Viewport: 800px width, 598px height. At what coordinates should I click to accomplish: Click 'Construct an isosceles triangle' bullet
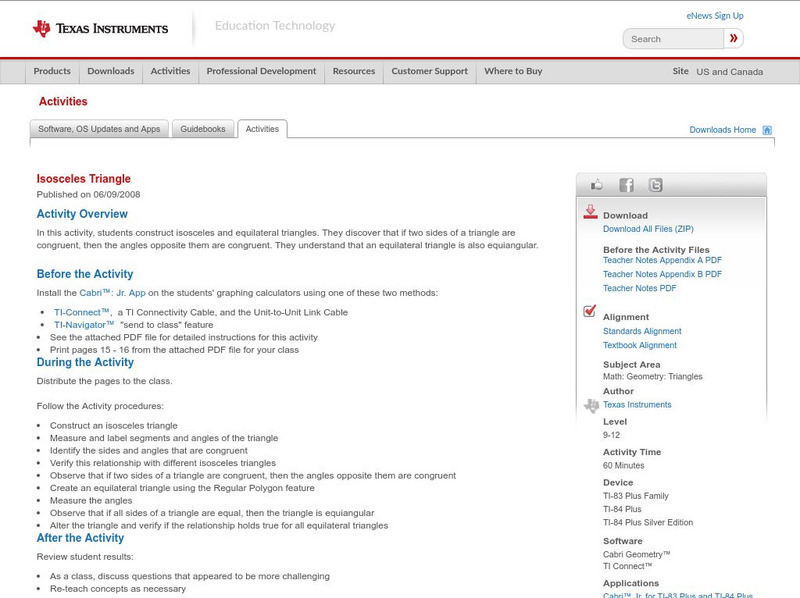point(114,426)
